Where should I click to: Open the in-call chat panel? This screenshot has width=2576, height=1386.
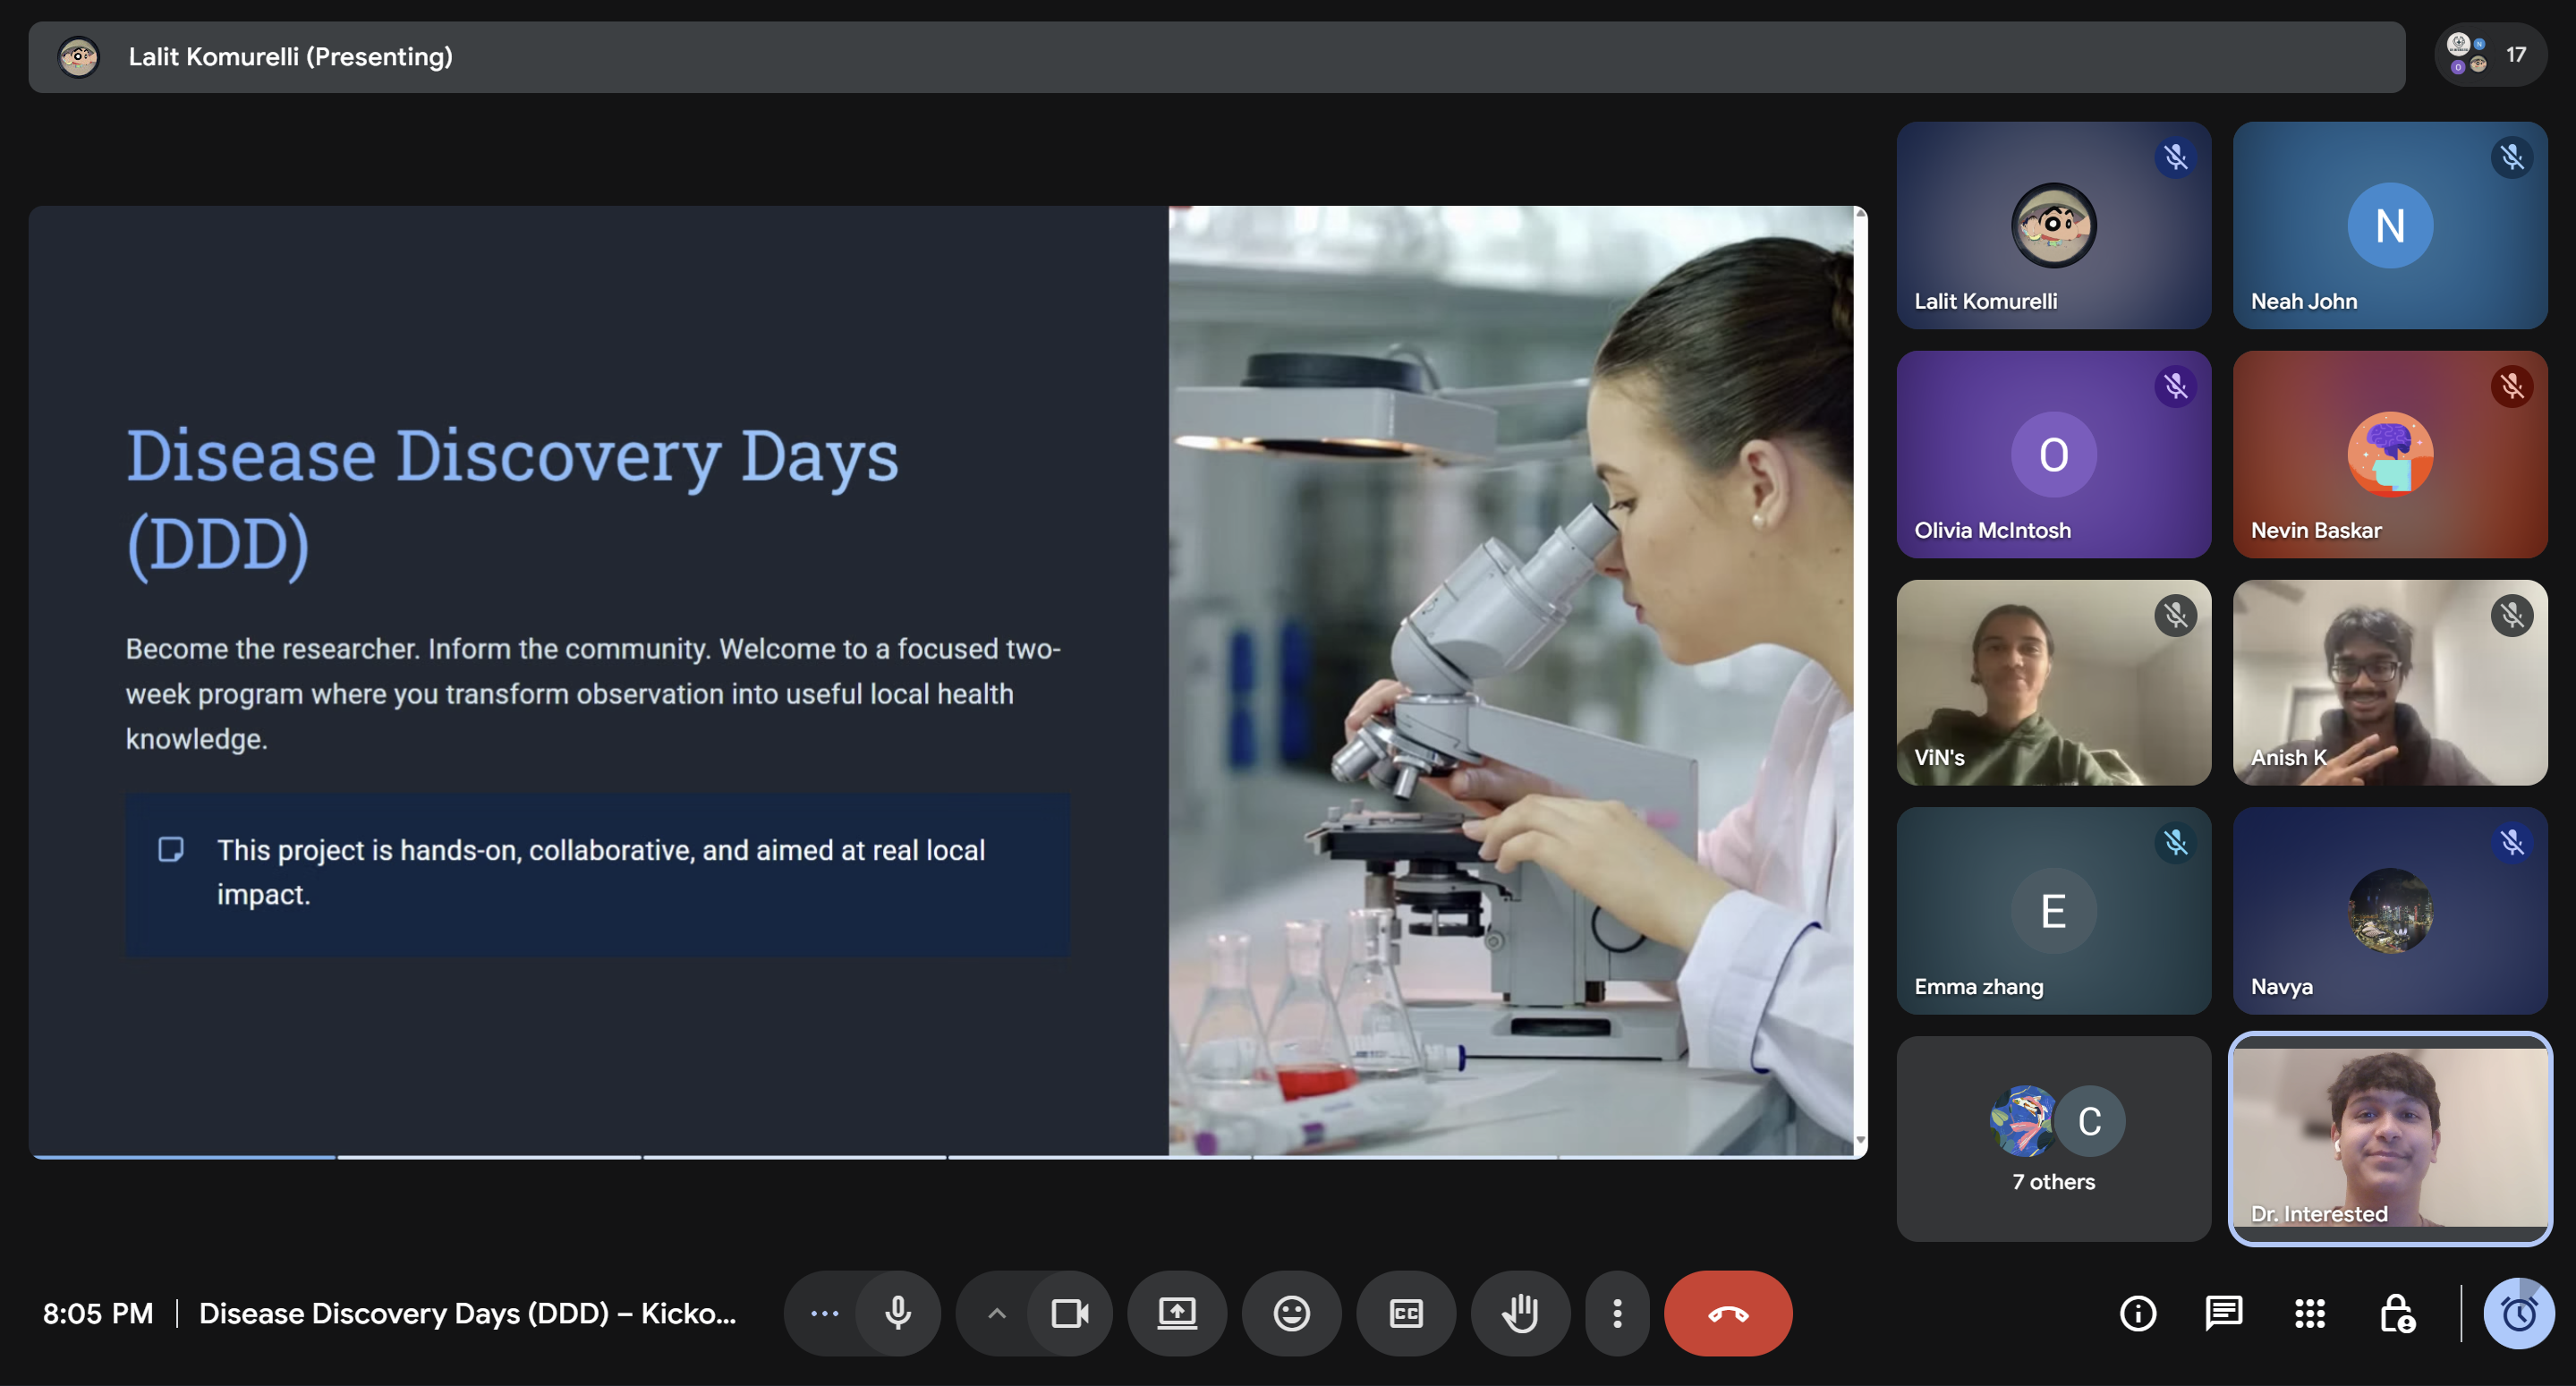[x=2223, y=1314]
